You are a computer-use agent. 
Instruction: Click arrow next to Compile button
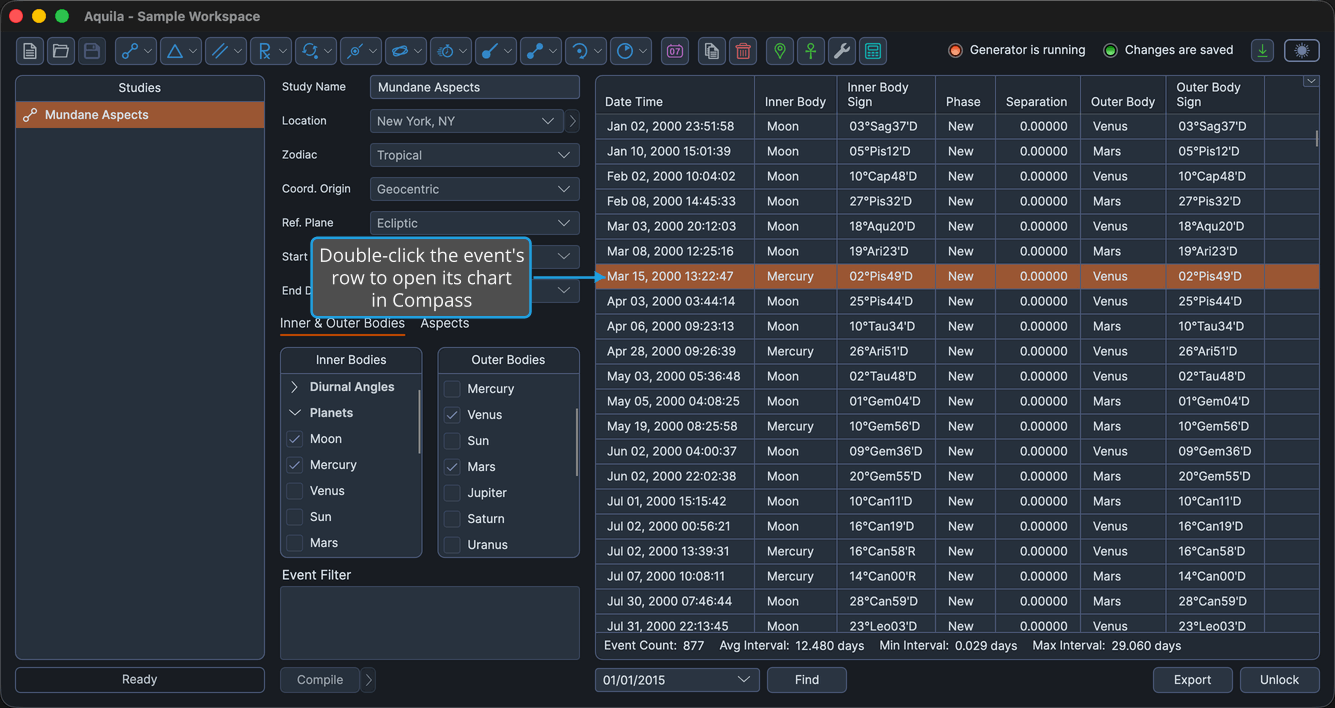click(x=369, y=680)
